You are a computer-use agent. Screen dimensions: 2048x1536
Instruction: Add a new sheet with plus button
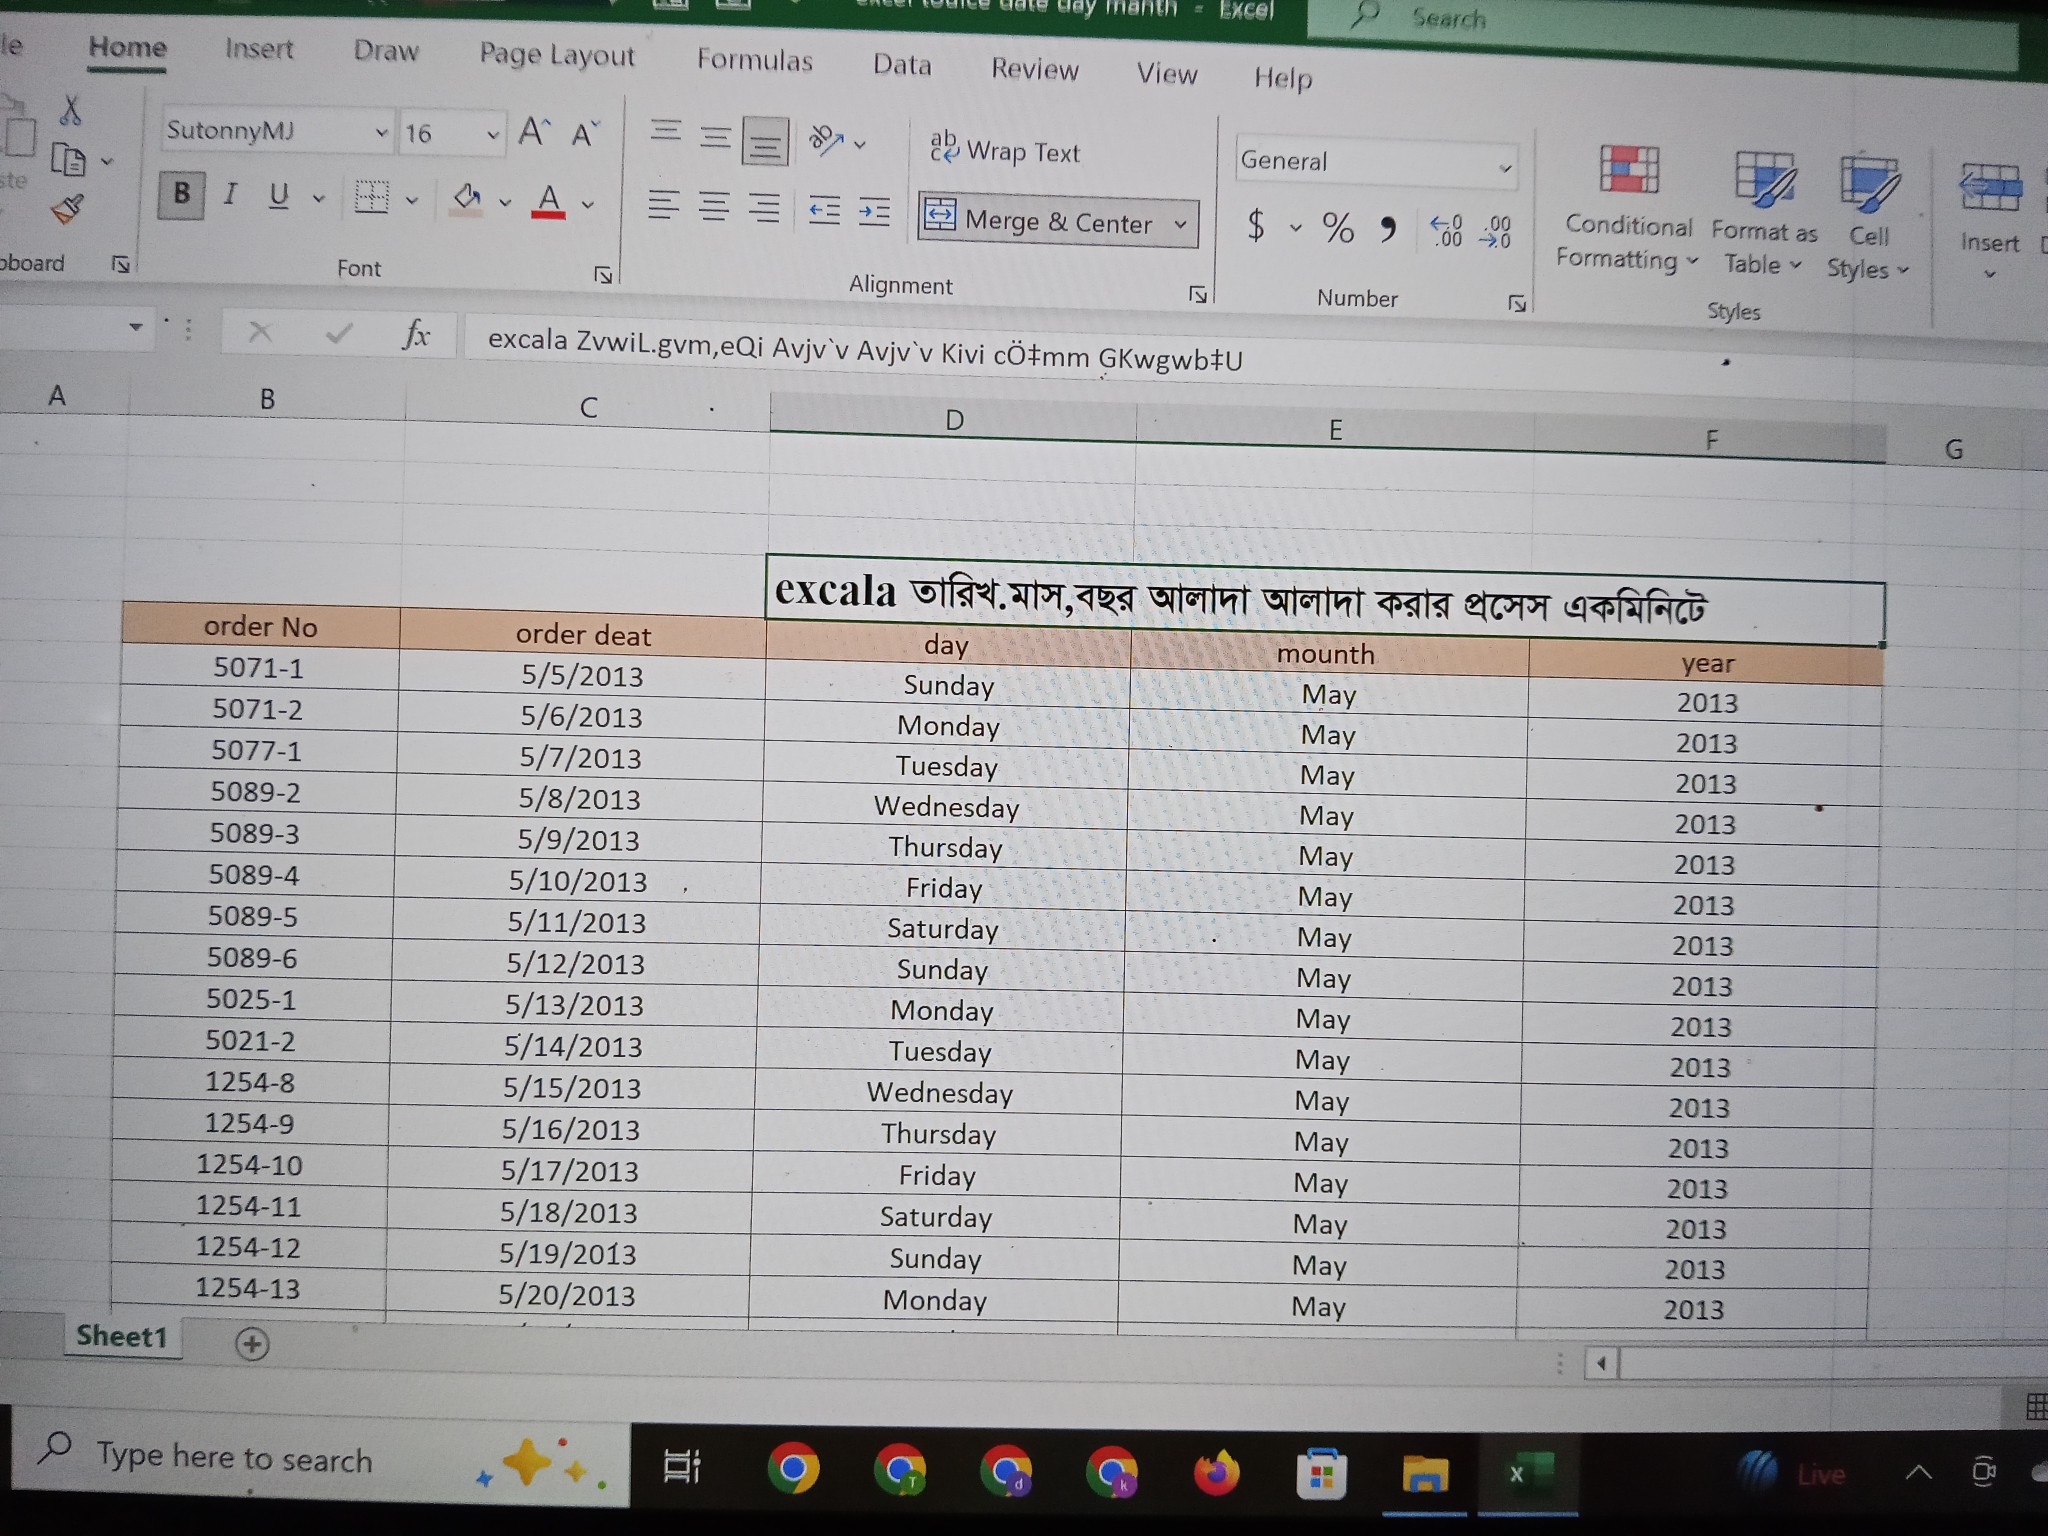click(252, 1344)
